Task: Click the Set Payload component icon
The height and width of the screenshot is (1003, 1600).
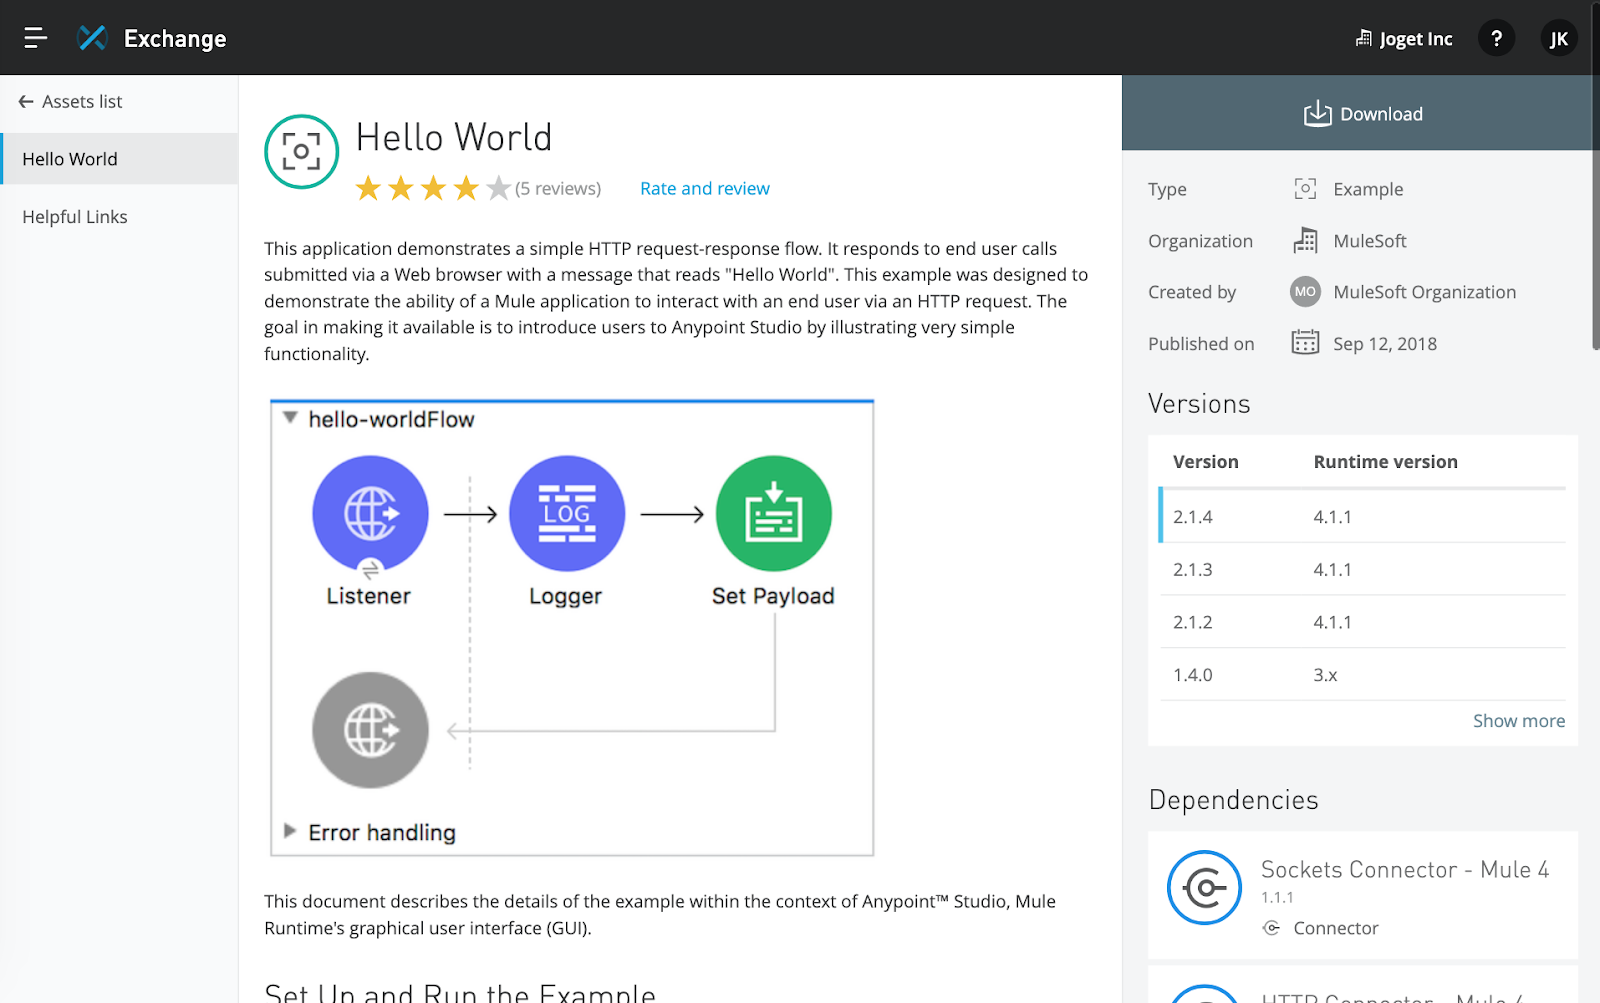Action: pos(774,514)
